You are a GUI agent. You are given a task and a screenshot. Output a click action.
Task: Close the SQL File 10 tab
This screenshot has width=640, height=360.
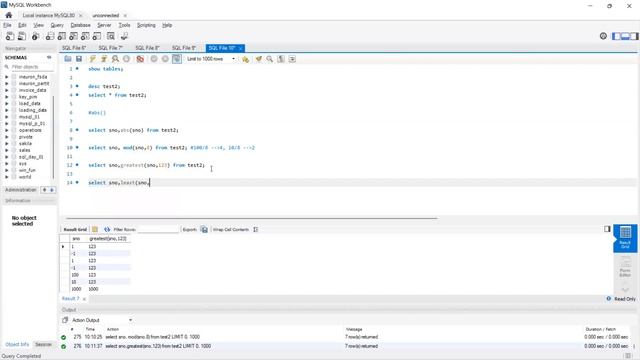[x=240, y=48]
